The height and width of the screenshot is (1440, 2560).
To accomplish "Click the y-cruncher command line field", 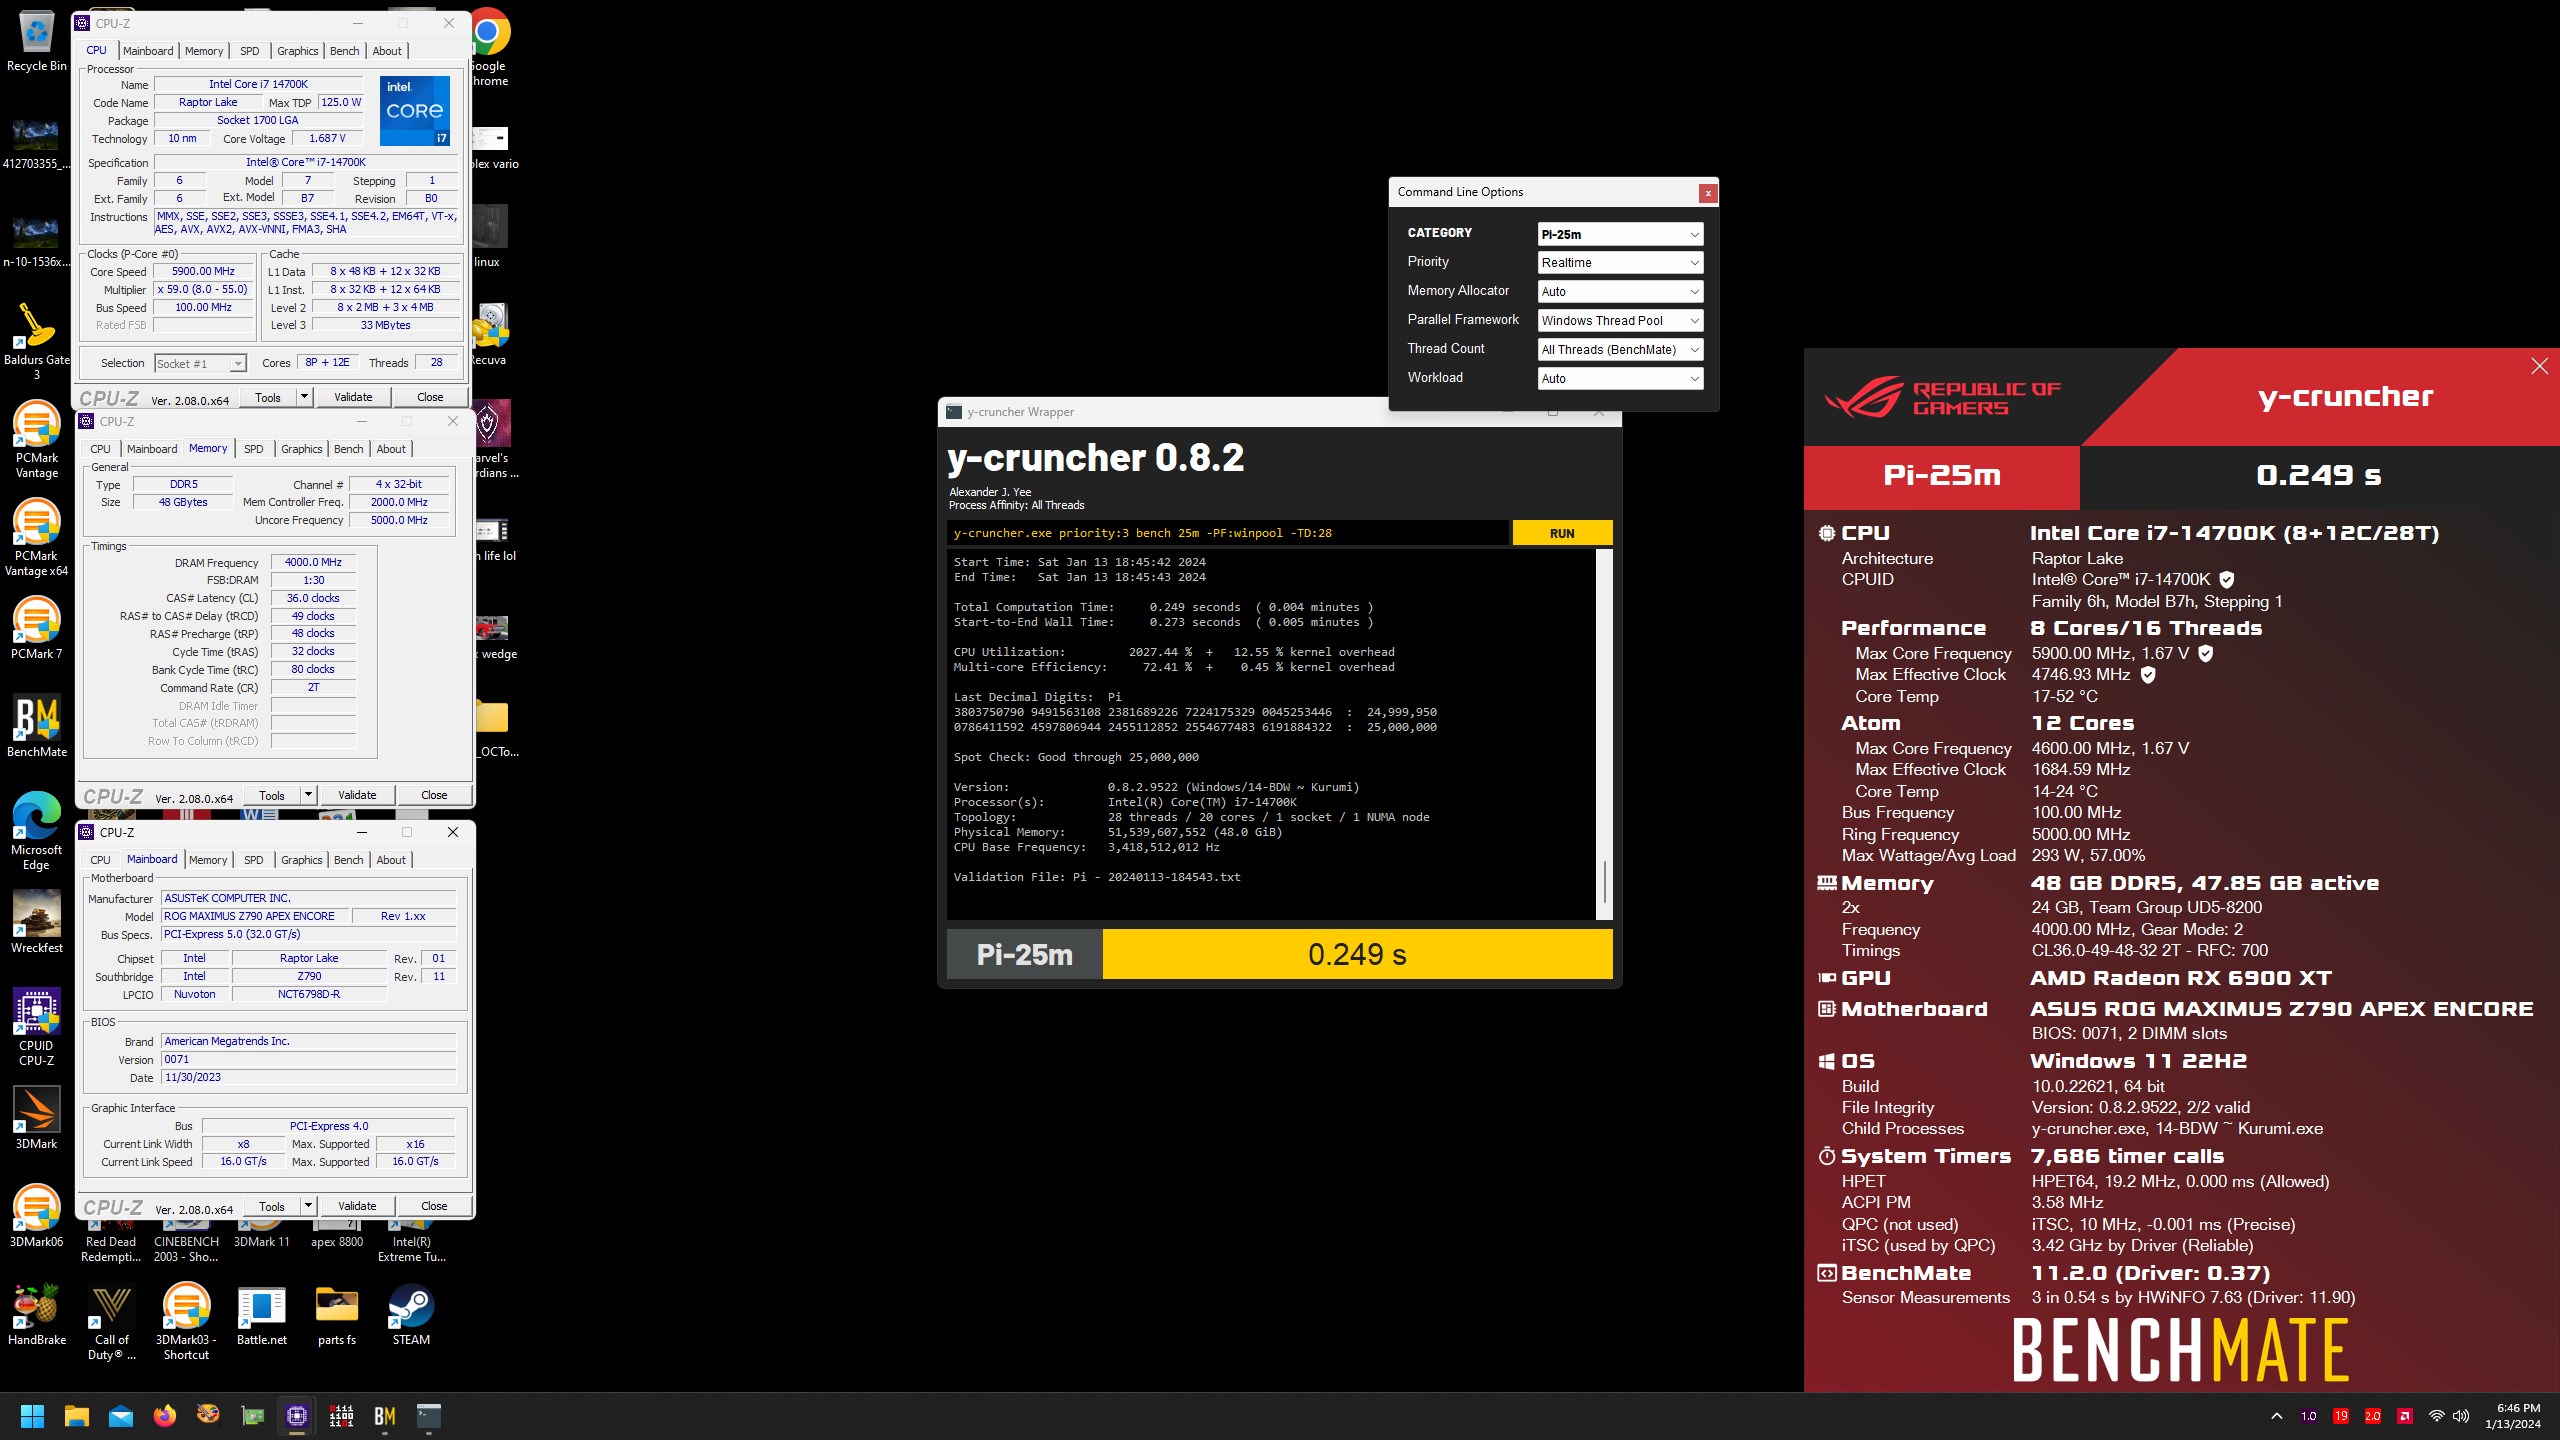I will click(x=1228, y=533).
